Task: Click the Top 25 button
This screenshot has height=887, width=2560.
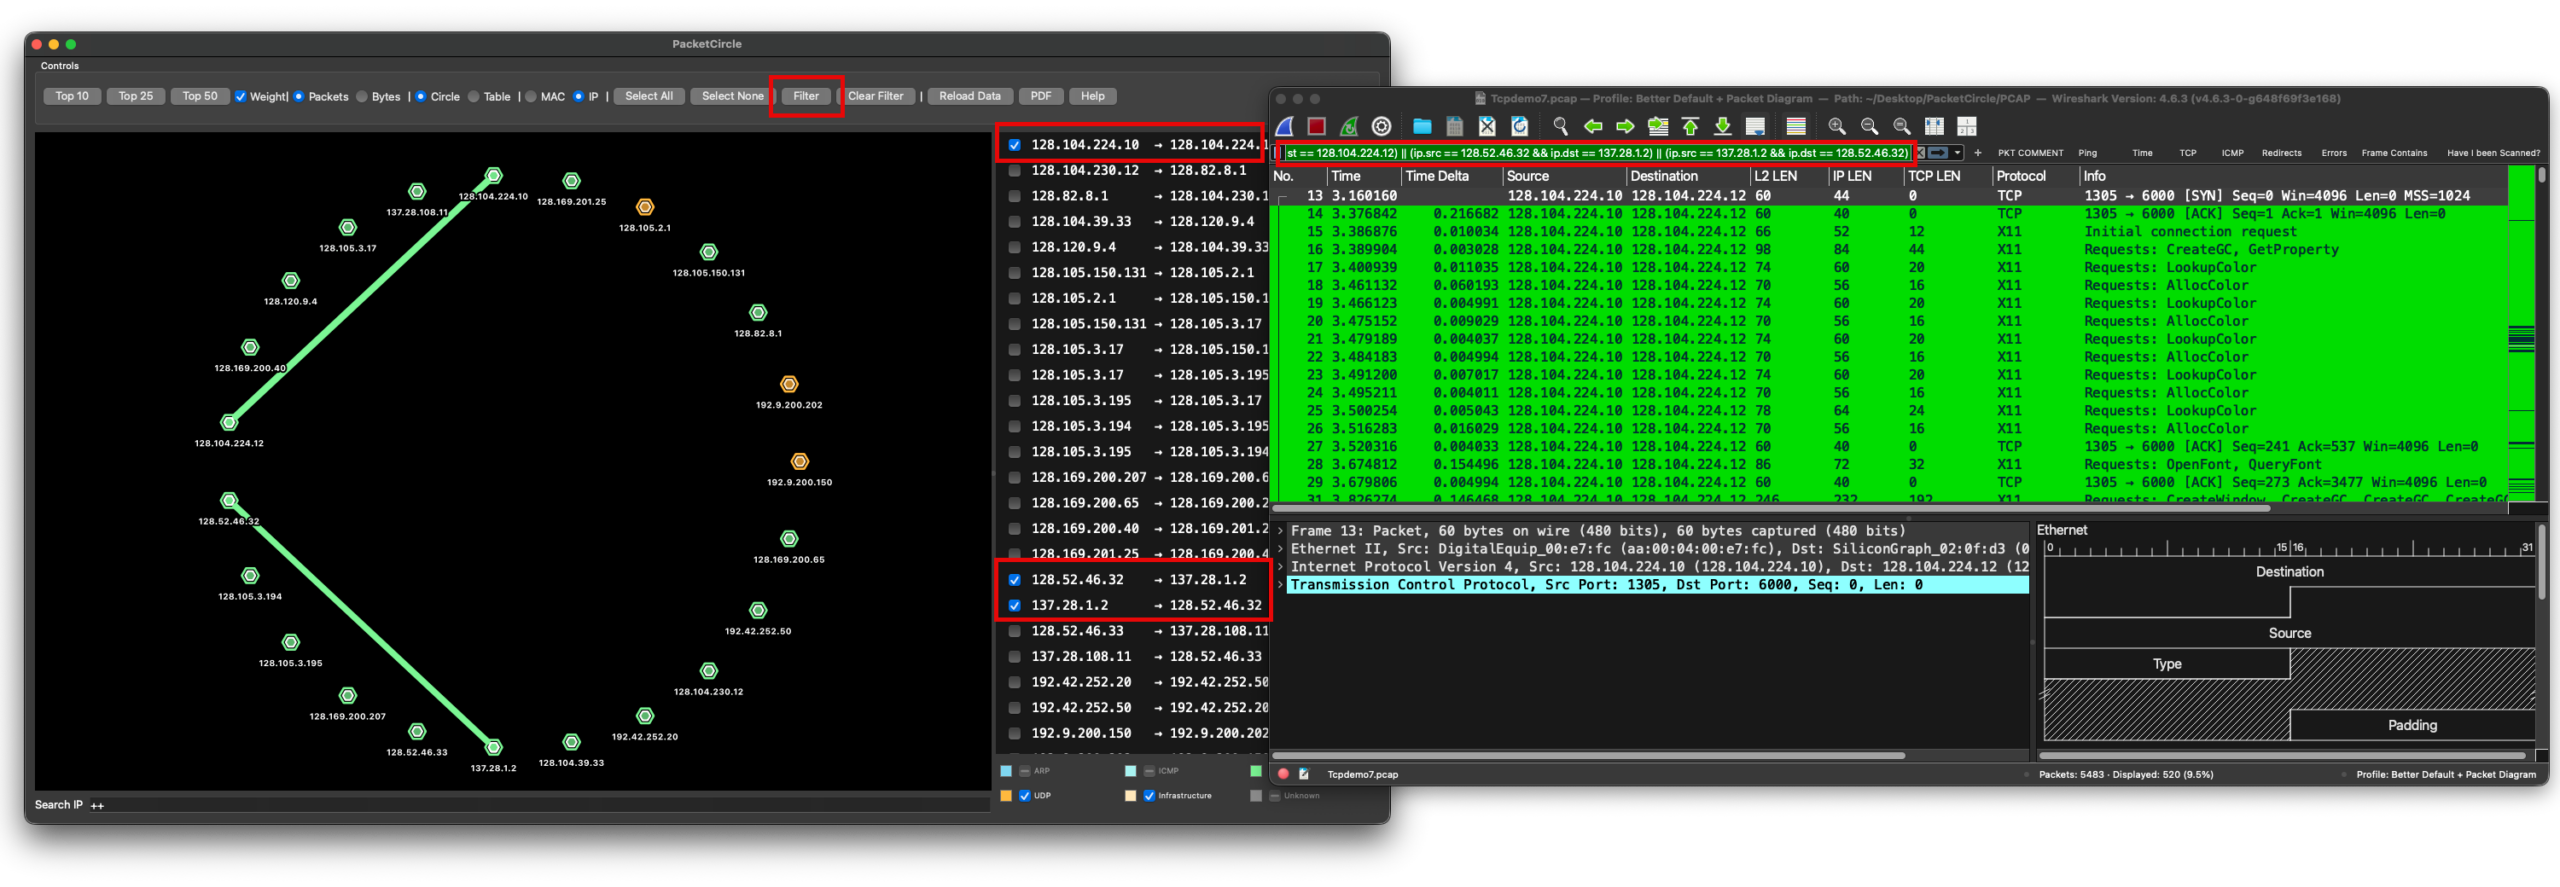Action: (x=136, y=97)
